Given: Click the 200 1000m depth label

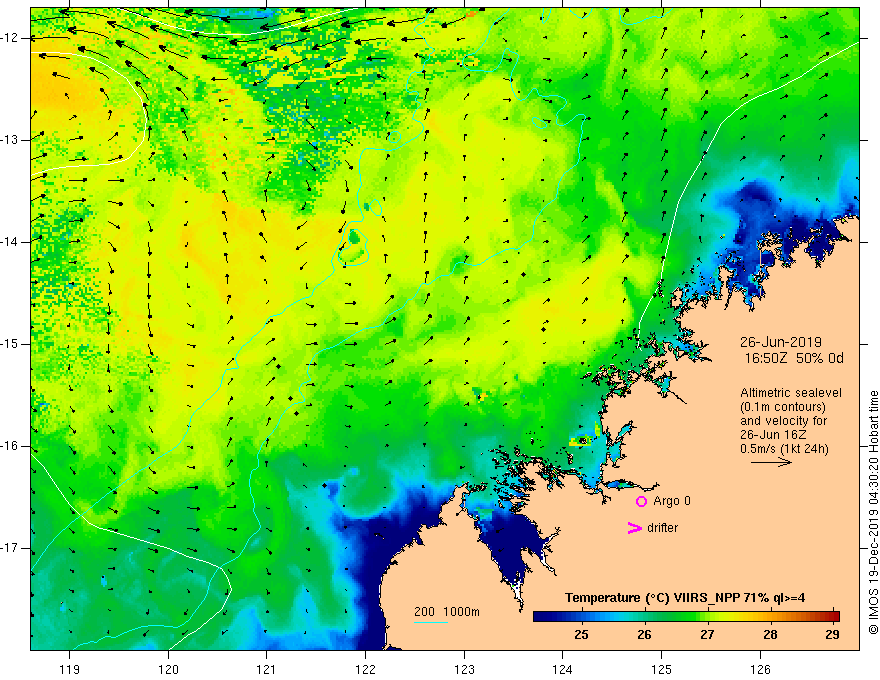Looking at the screenshot, I should (447, 612).
